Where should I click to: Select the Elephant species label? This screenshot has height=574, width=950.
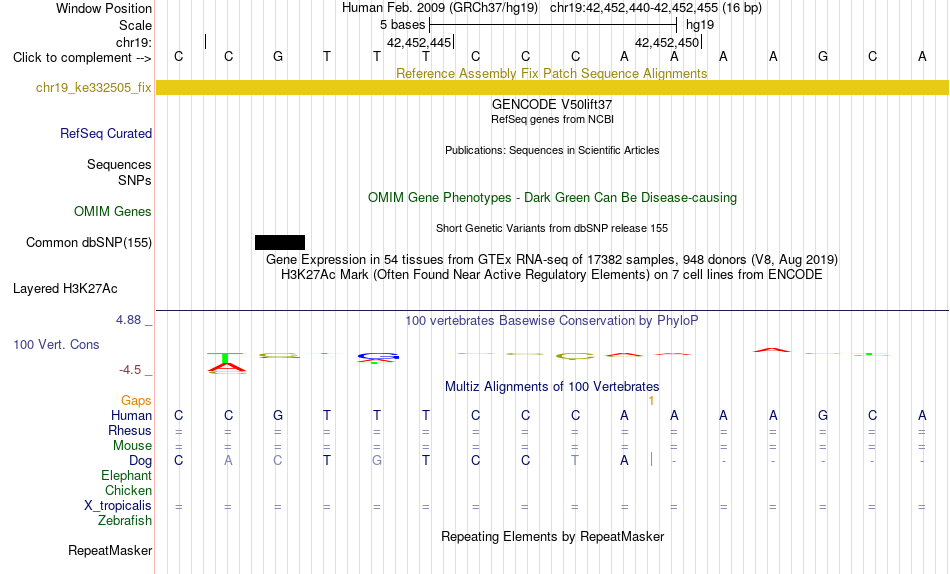pyautogui.click(x=126, y=475)
